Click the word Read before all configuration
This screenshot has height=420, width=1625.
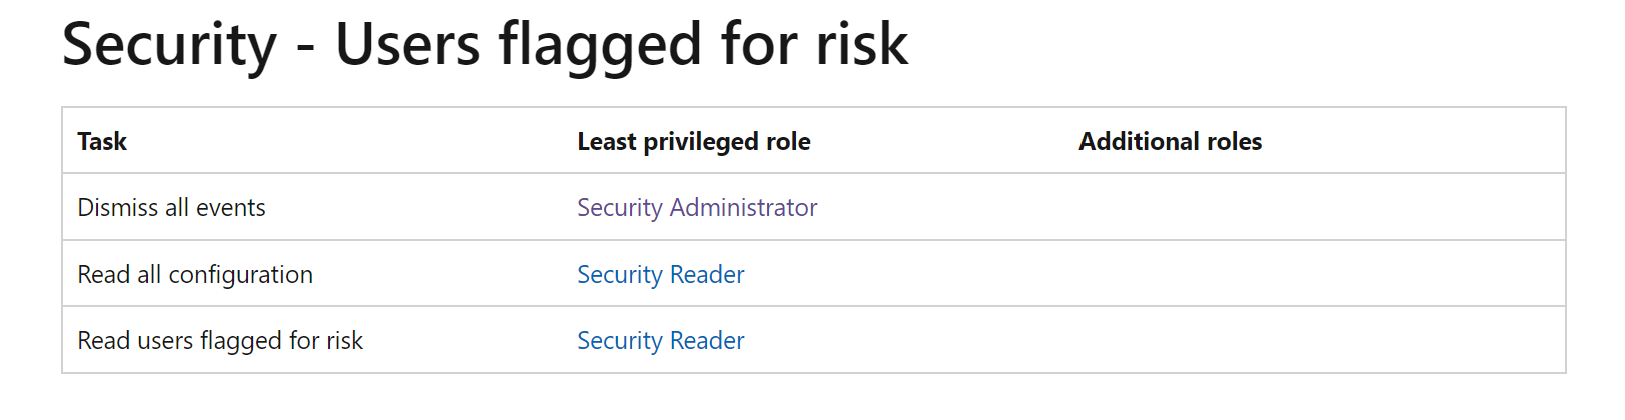[104, 274]
